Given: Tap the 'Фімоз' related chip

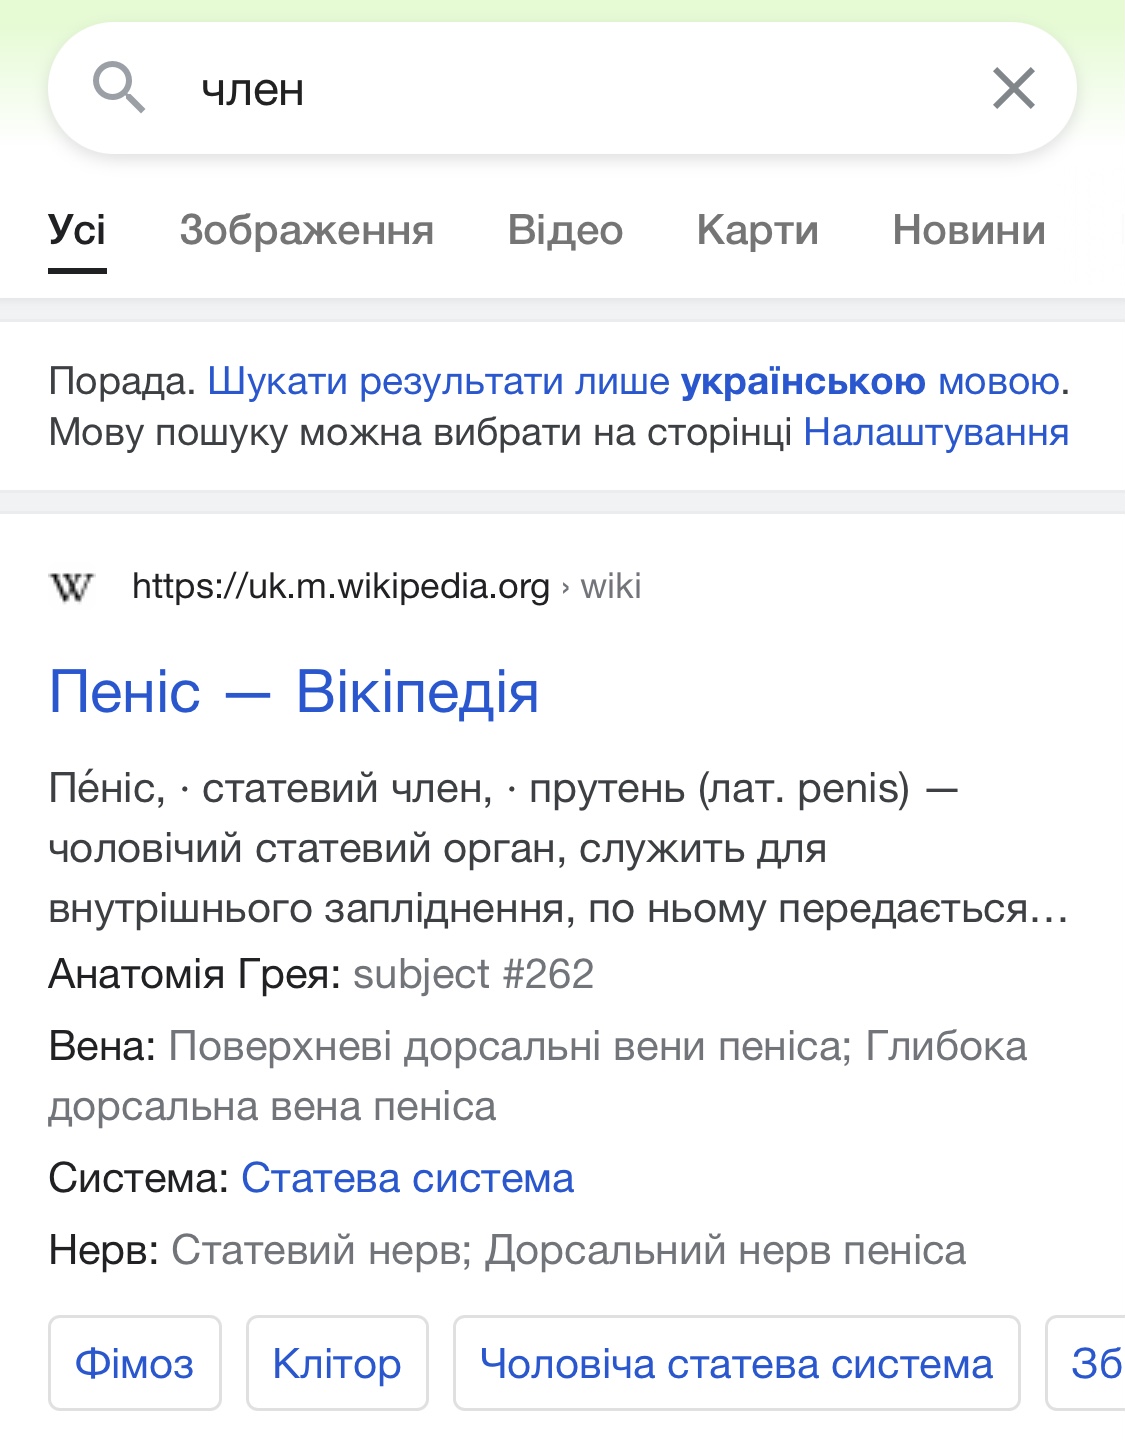Looking at the screenshot, I should tap(135, 1363).
